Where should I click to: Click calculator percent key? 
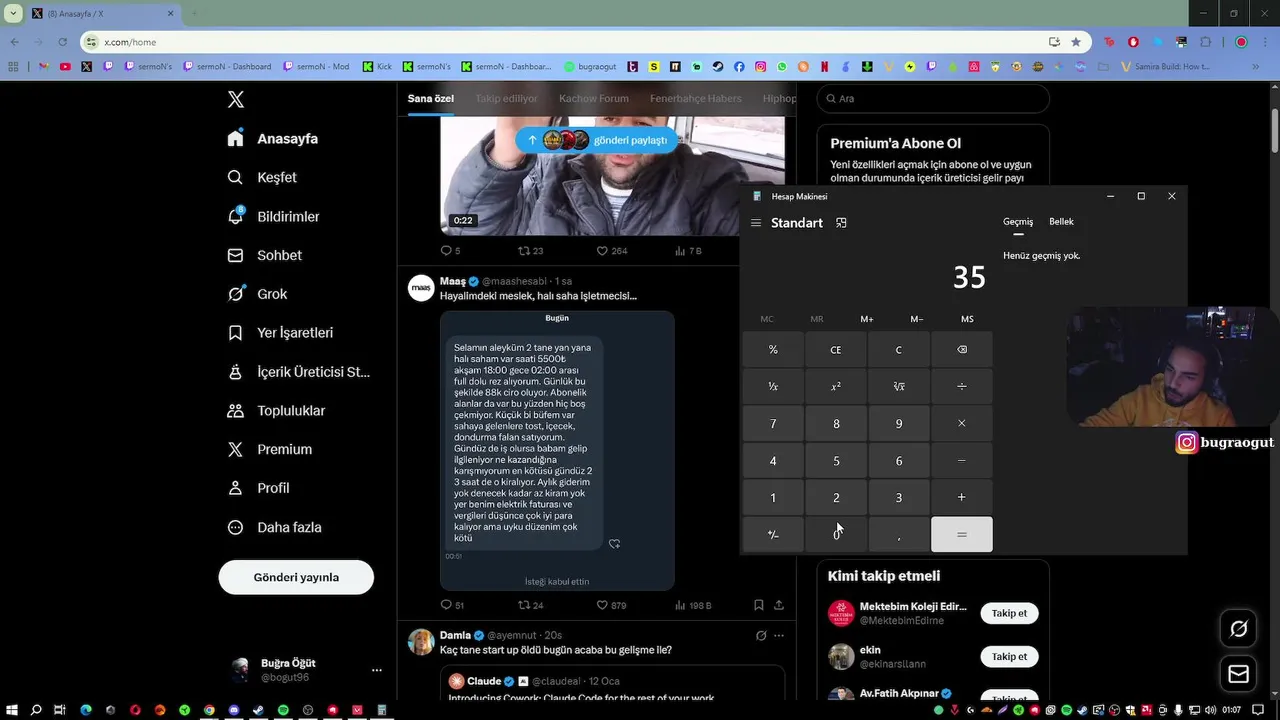(773, 350)
